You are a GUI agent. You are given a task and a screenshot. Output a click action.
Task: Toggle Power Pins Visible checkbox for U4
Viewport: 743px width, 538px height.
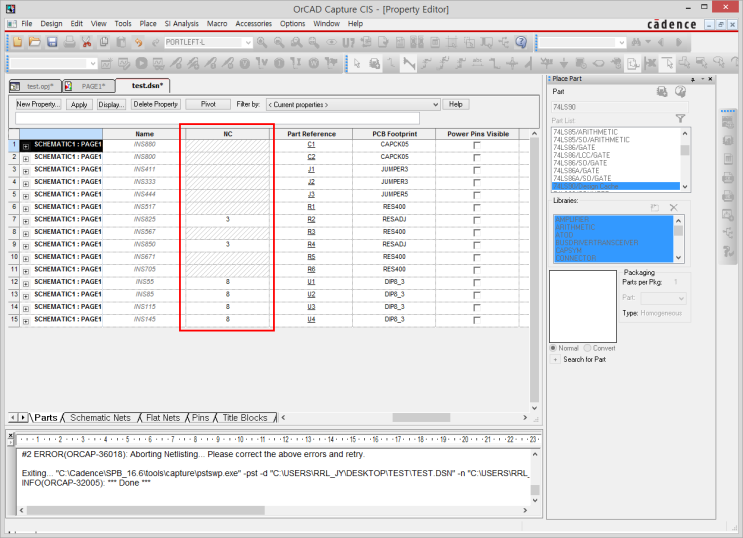click(x=477, y=320)
